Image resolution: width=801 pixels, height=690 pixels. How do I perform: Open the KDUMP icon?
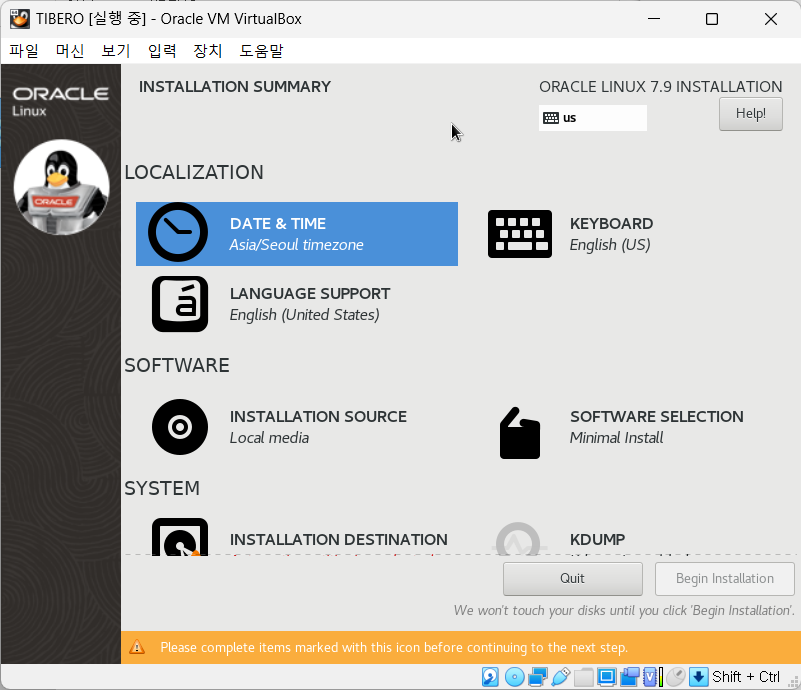point(518,539)
